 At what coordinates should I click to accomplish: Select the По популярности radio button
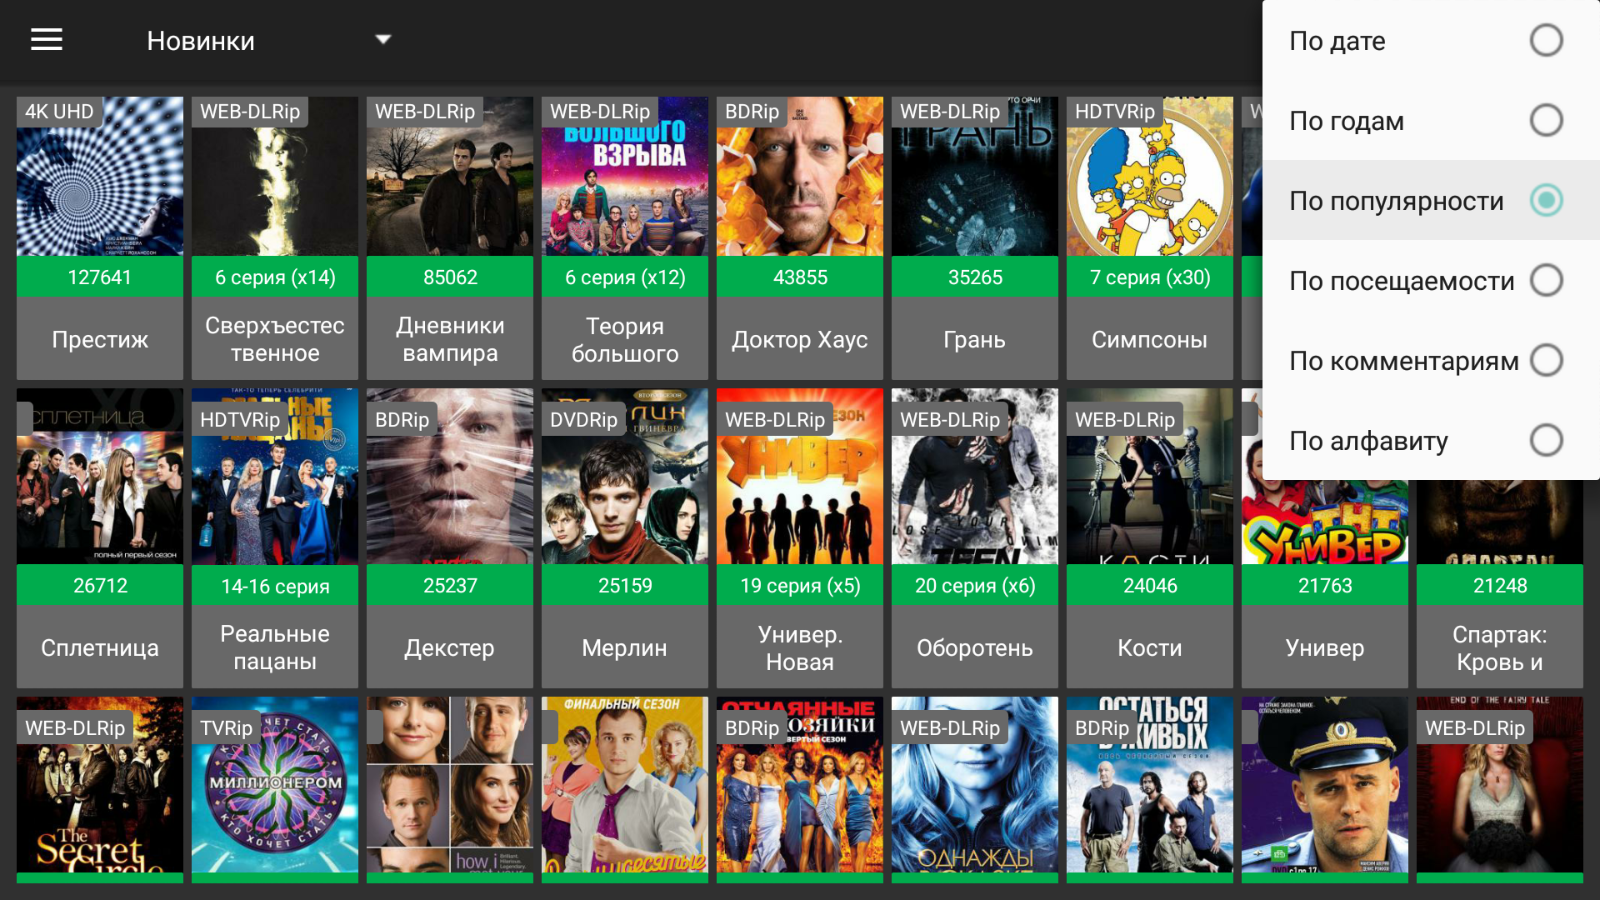point(1546,200)
